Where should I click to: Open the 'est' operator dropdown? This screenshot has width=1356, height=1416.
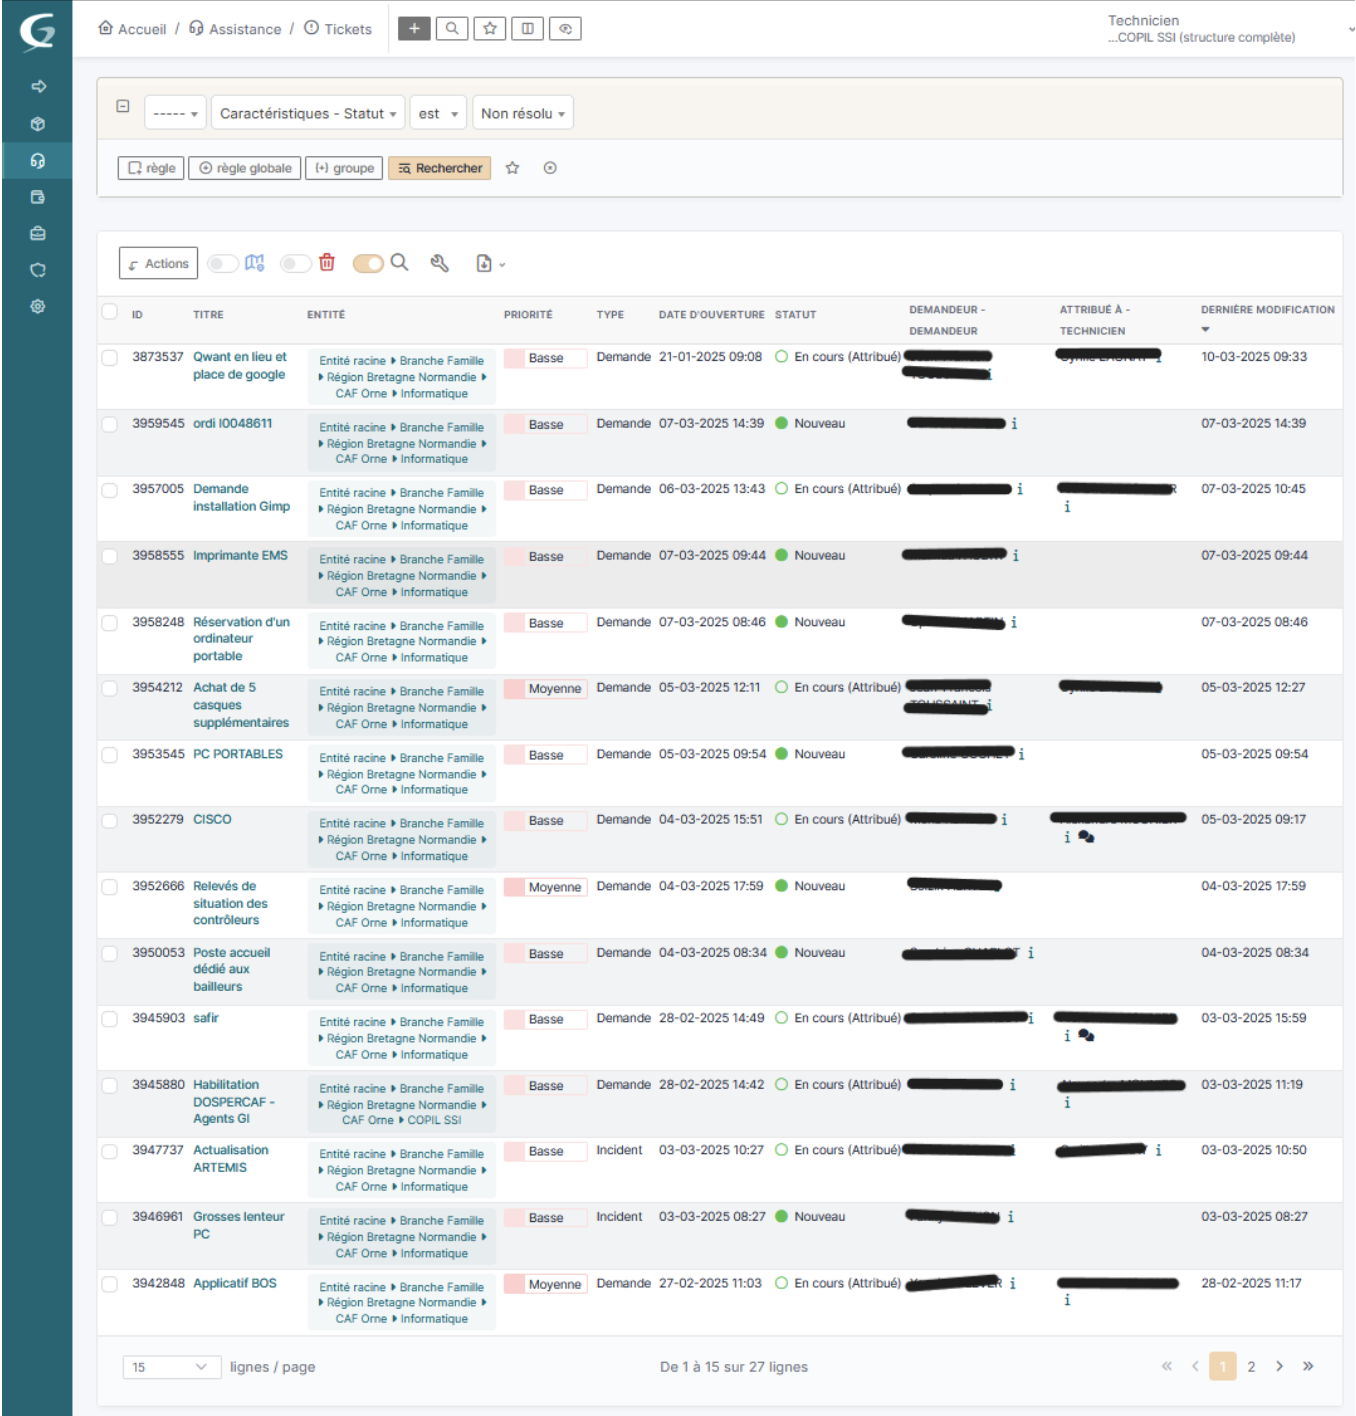click(438, 113)
